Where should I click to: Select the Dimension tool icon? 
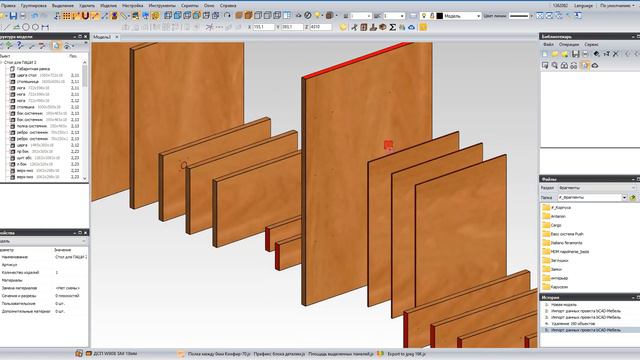(45, 27)
